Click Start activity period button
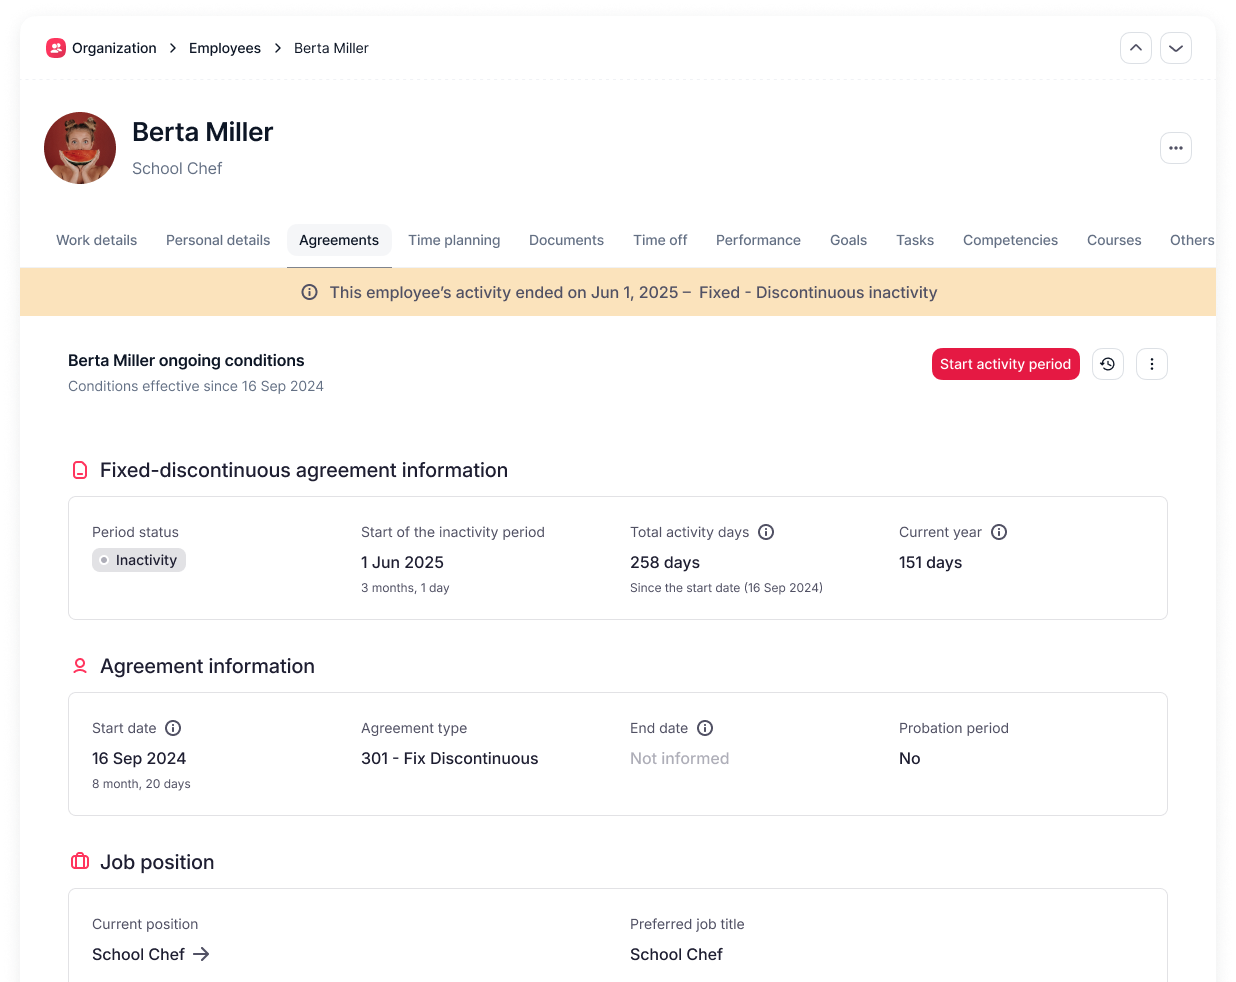 pos(1005,364)
